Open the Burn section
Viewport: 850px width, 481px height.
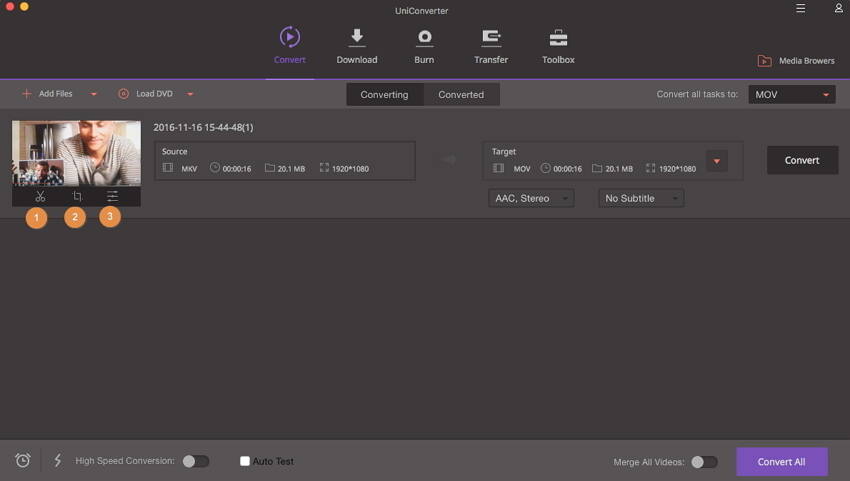click(424, 47)
